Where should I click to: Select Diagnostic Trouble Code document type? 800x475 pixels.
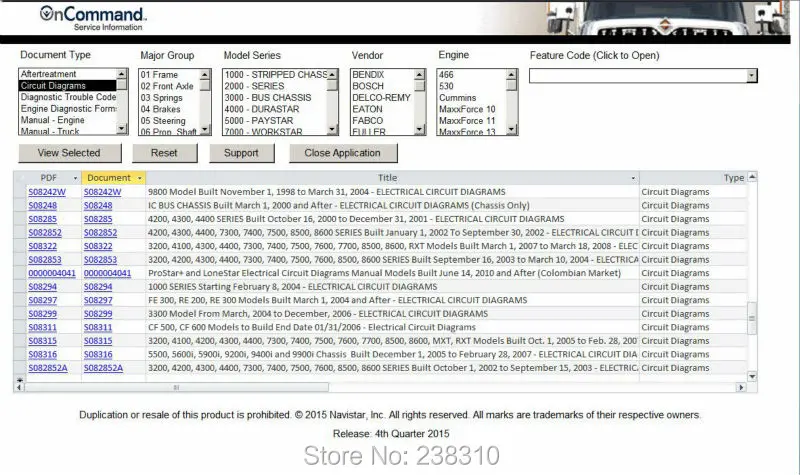tap(68, 97)
